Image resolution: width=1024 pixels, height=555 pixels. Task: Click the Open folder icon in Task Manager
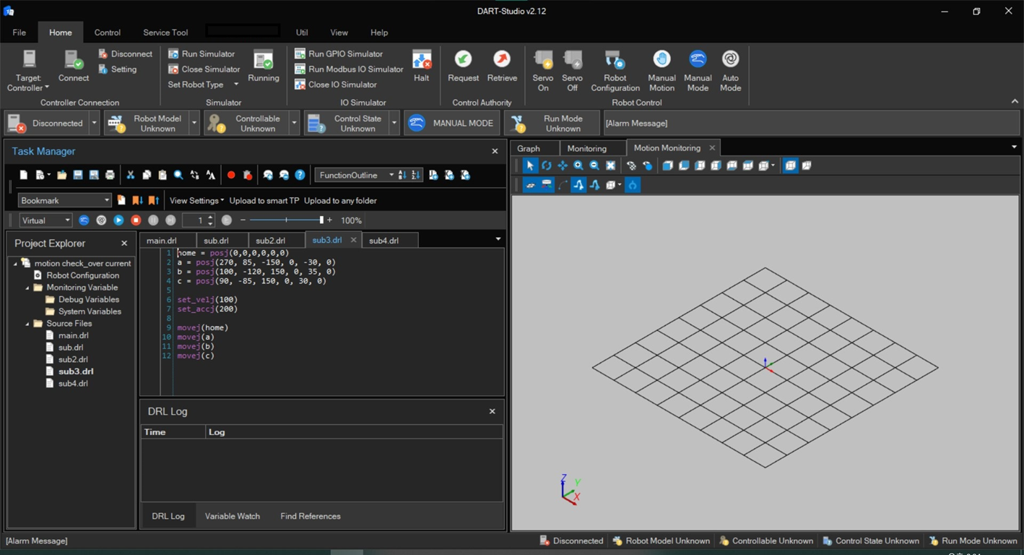61,175
